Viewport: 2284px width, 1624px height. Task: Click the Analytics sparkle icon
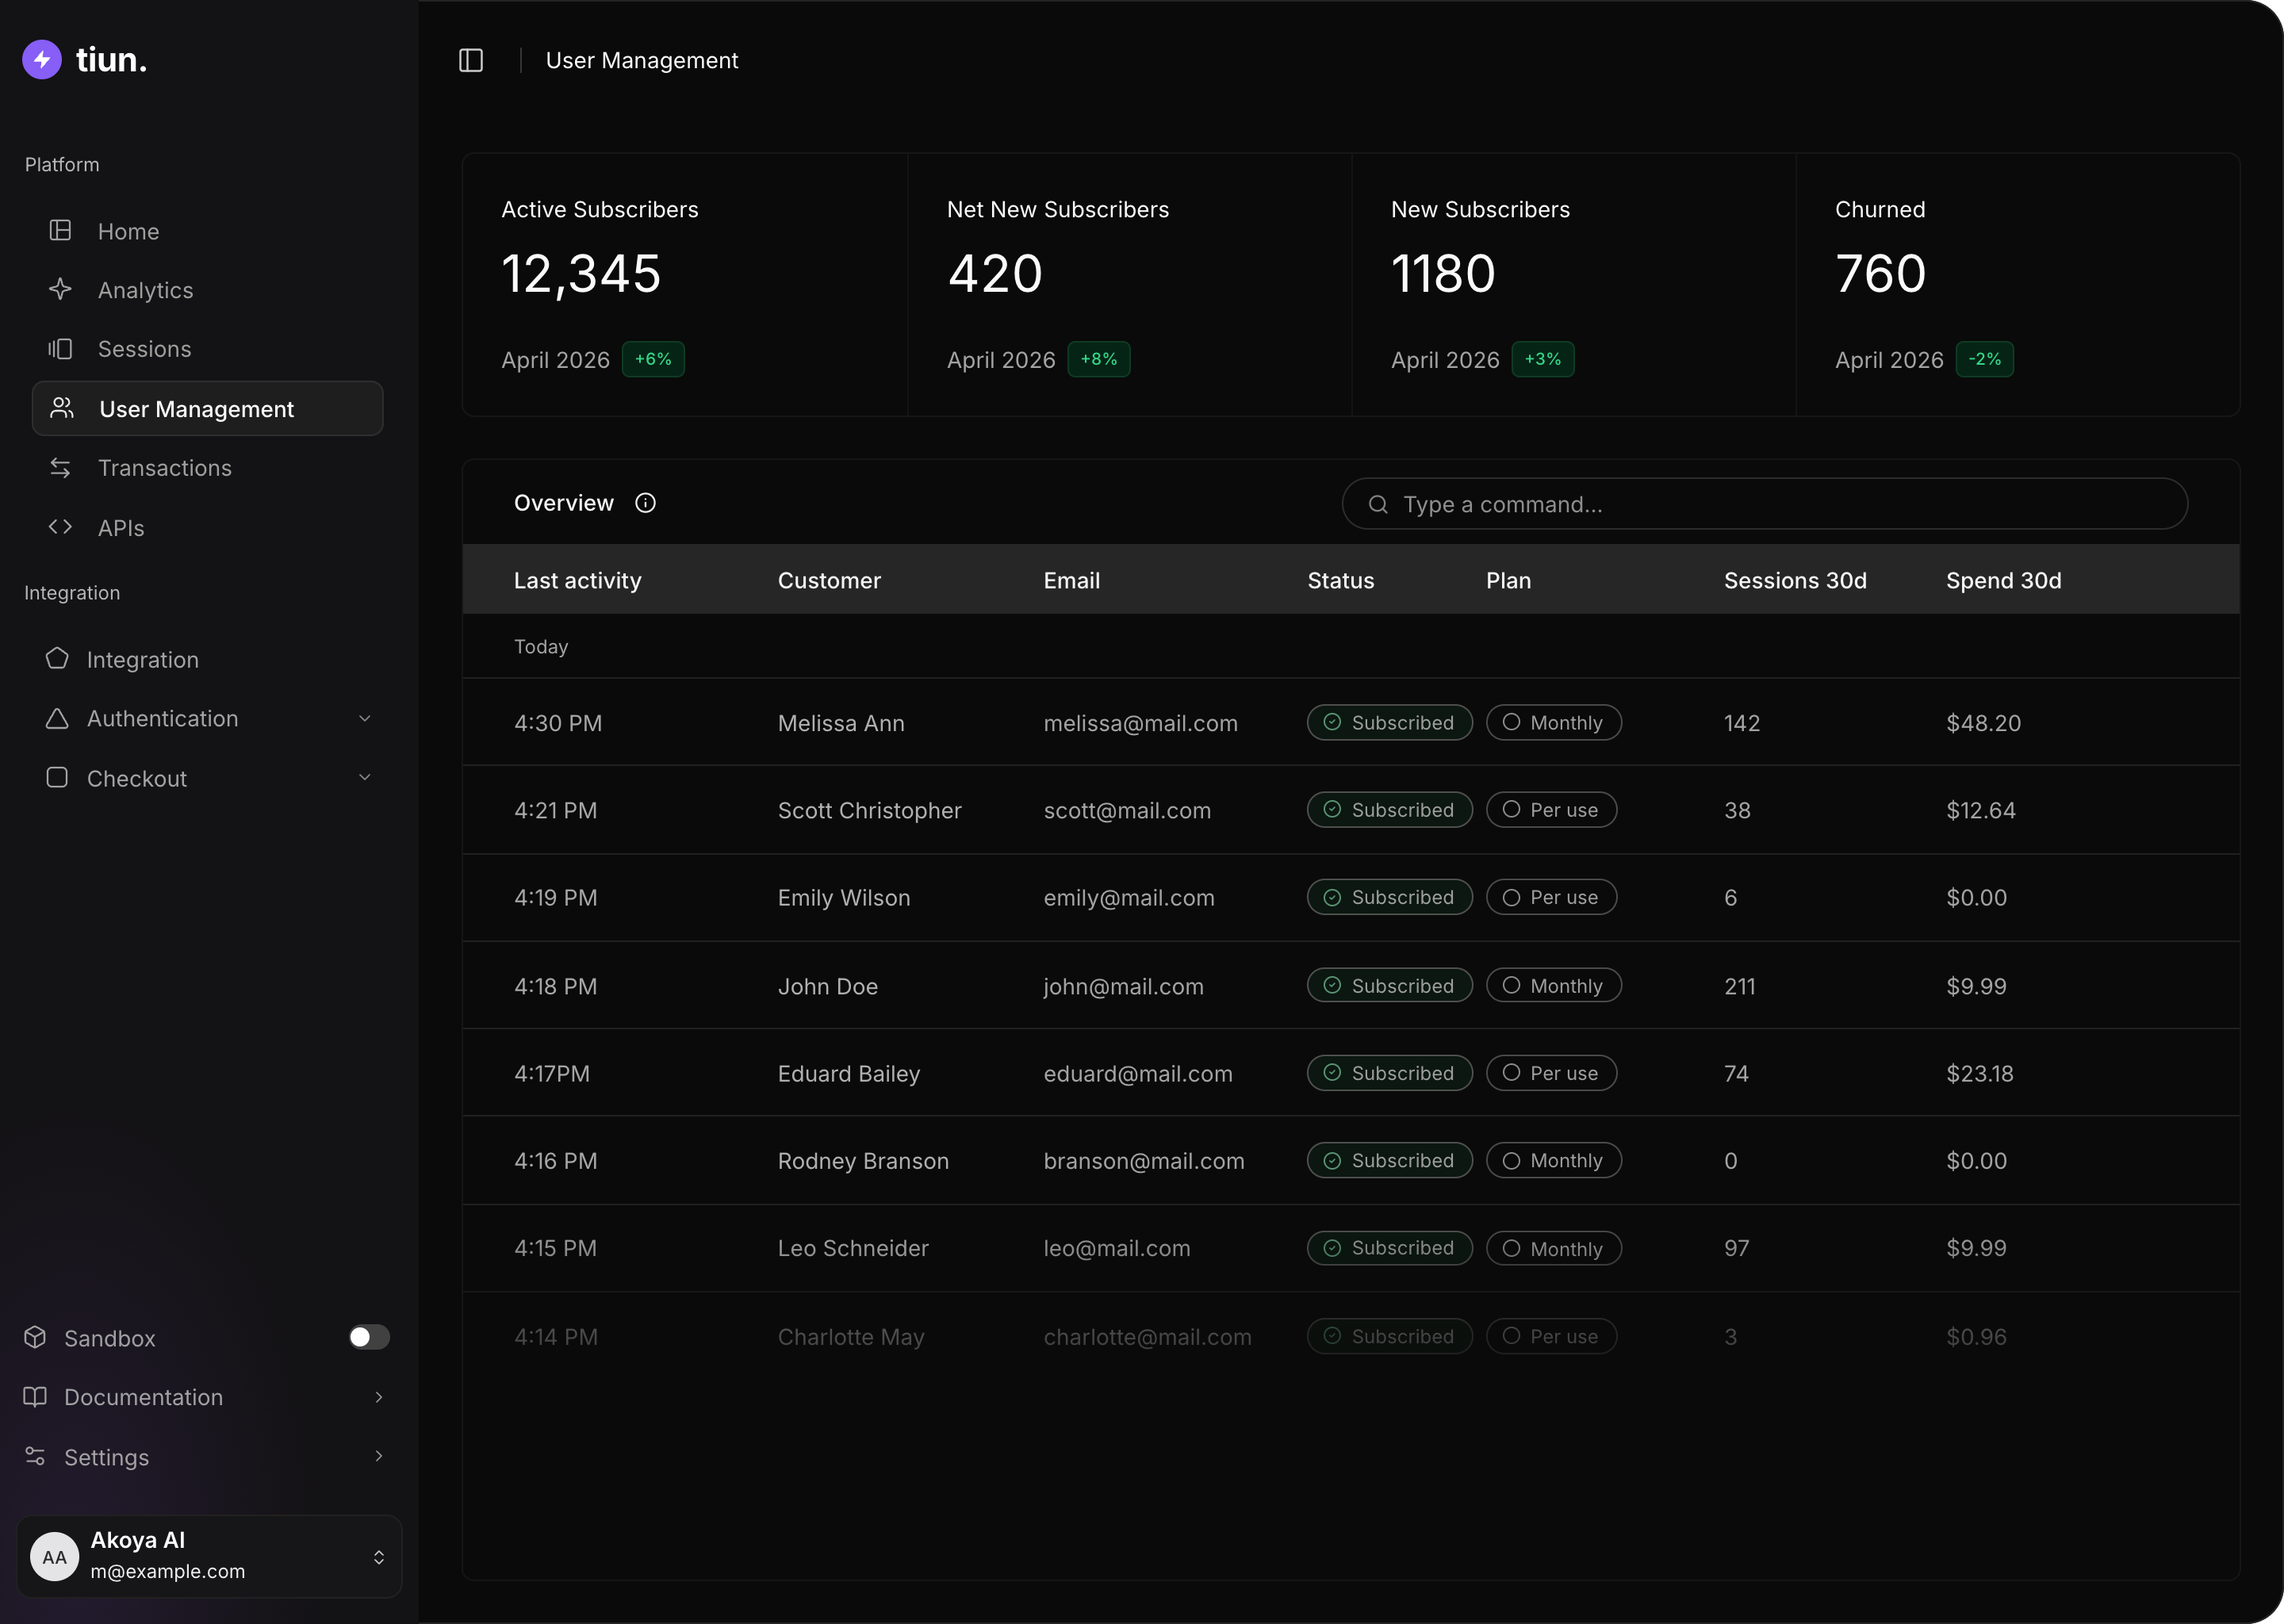[x=60, y=290]
